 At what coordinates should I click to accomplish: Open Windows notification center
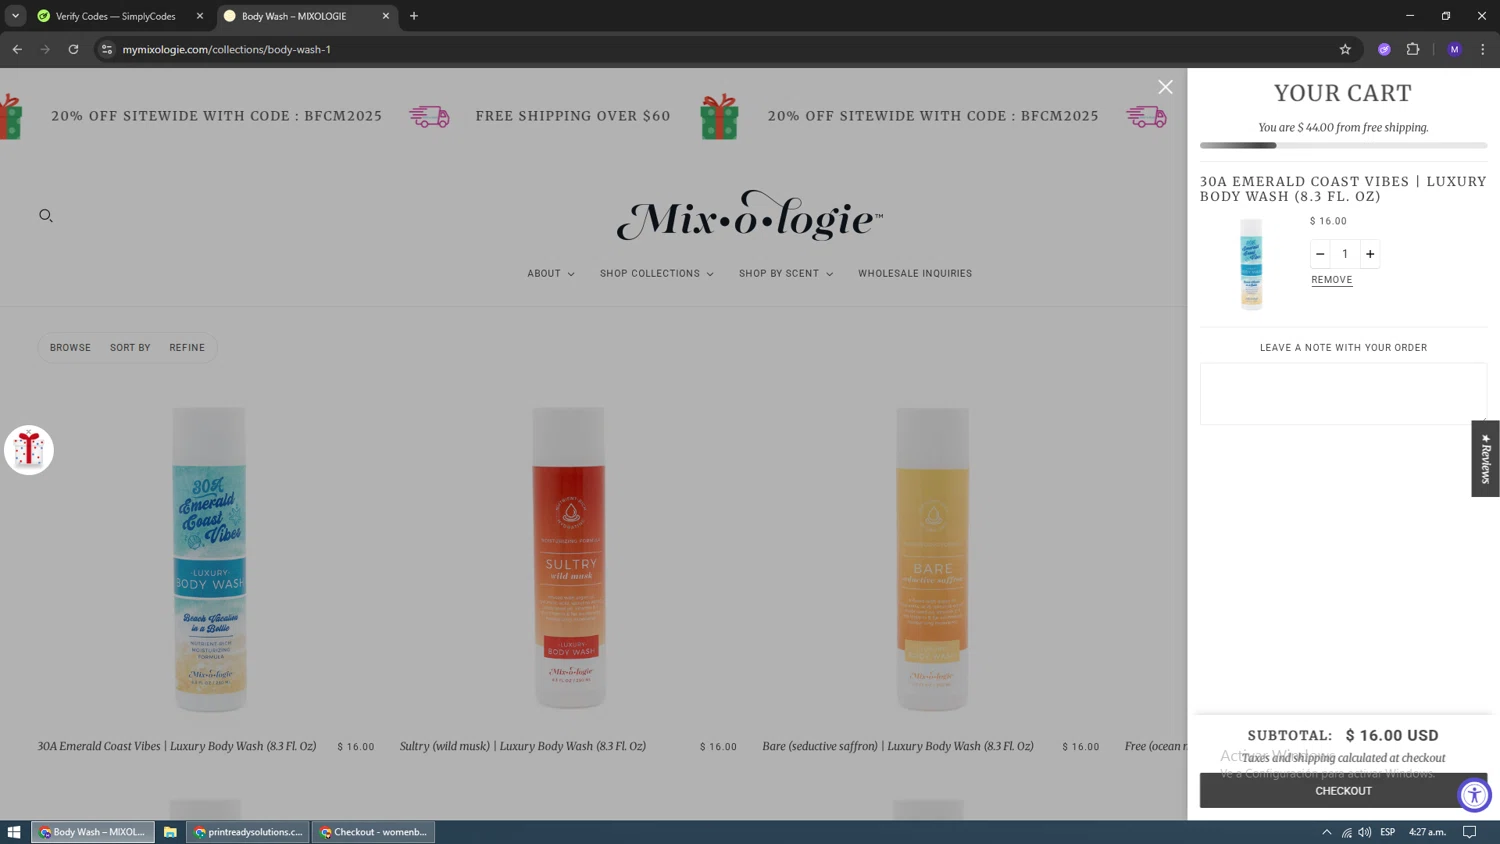pos(1470,832)
